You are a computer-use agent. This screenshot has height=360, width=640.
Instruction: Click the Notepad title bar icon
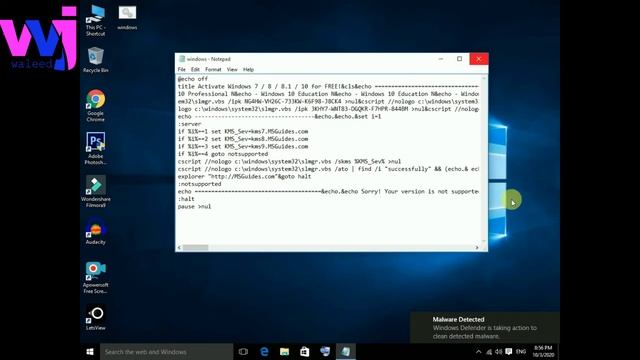[182, 59]
